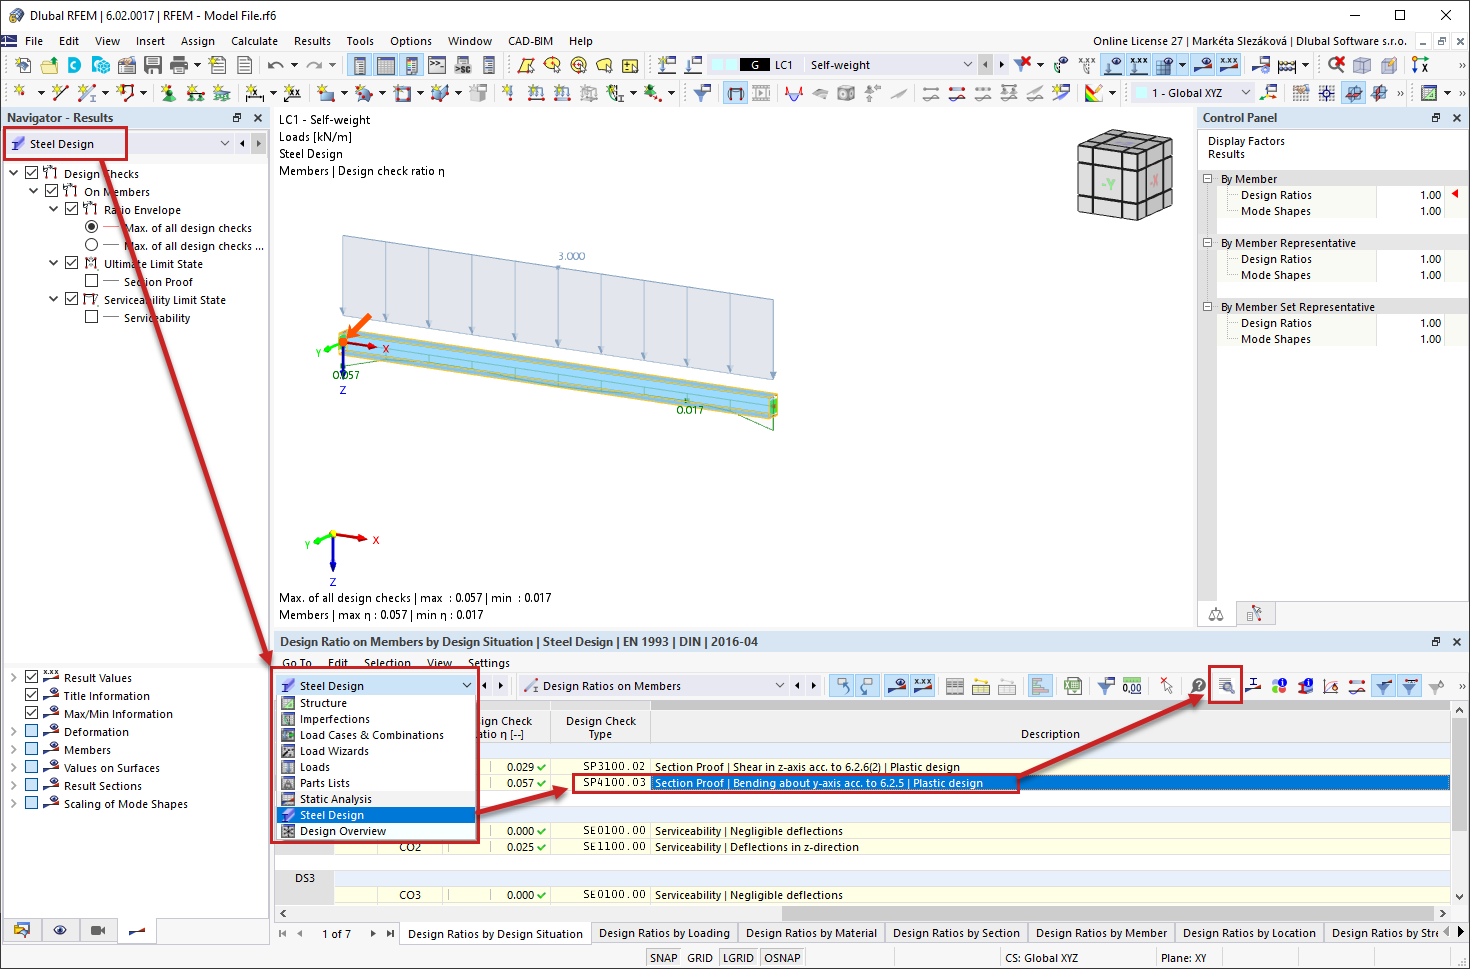Toggle the Ultimate Limit State checkbox
The height and width of the screenshot is (969, 1470).
click(72, 263)
